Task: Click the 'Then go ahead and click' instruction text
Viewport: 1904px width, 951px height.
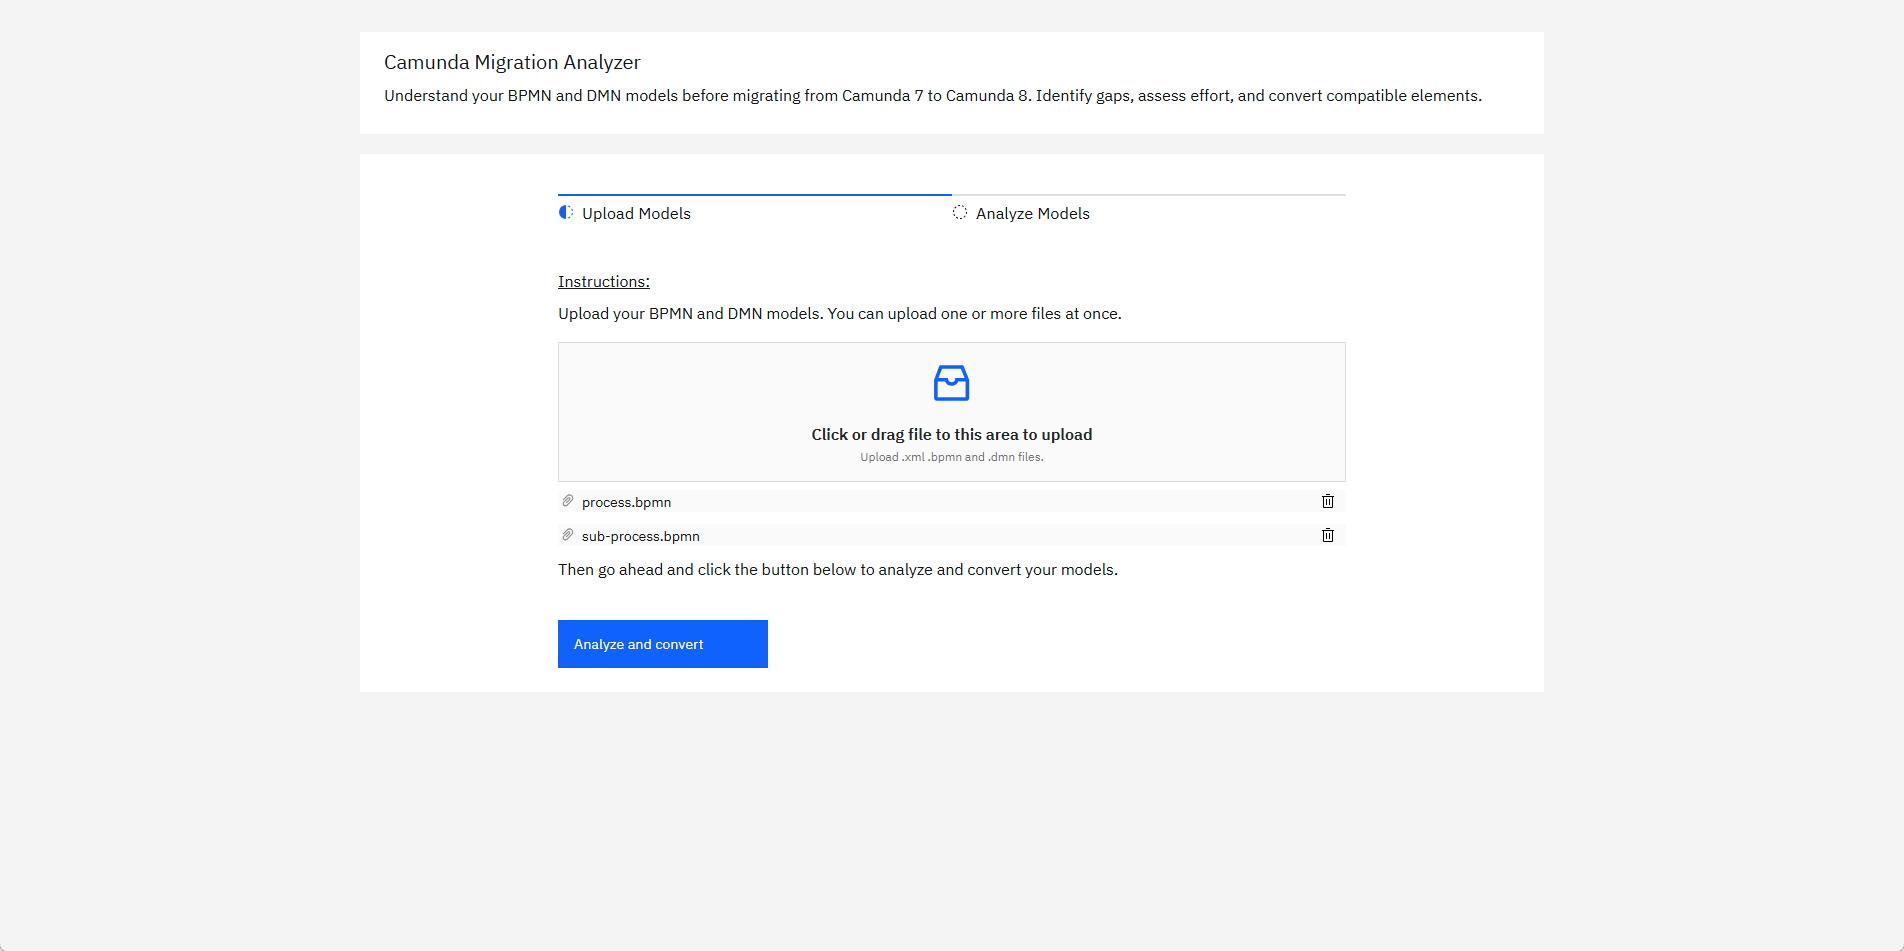Action: 837,570
